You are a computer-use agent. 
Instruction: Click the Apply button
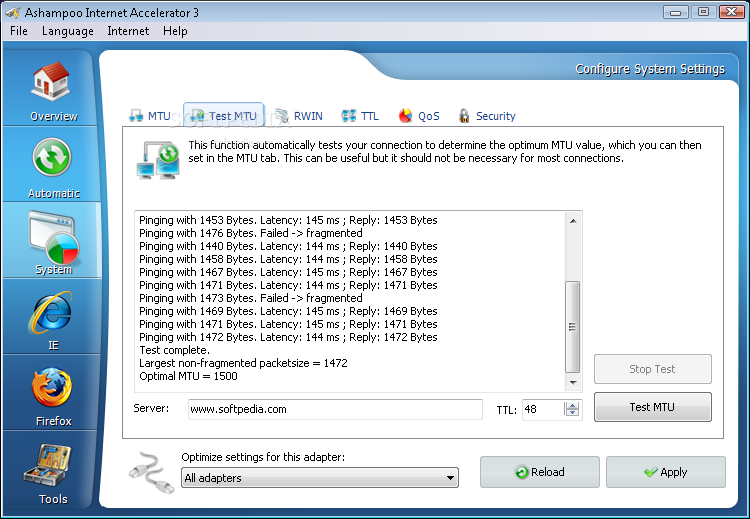(666, 472)
